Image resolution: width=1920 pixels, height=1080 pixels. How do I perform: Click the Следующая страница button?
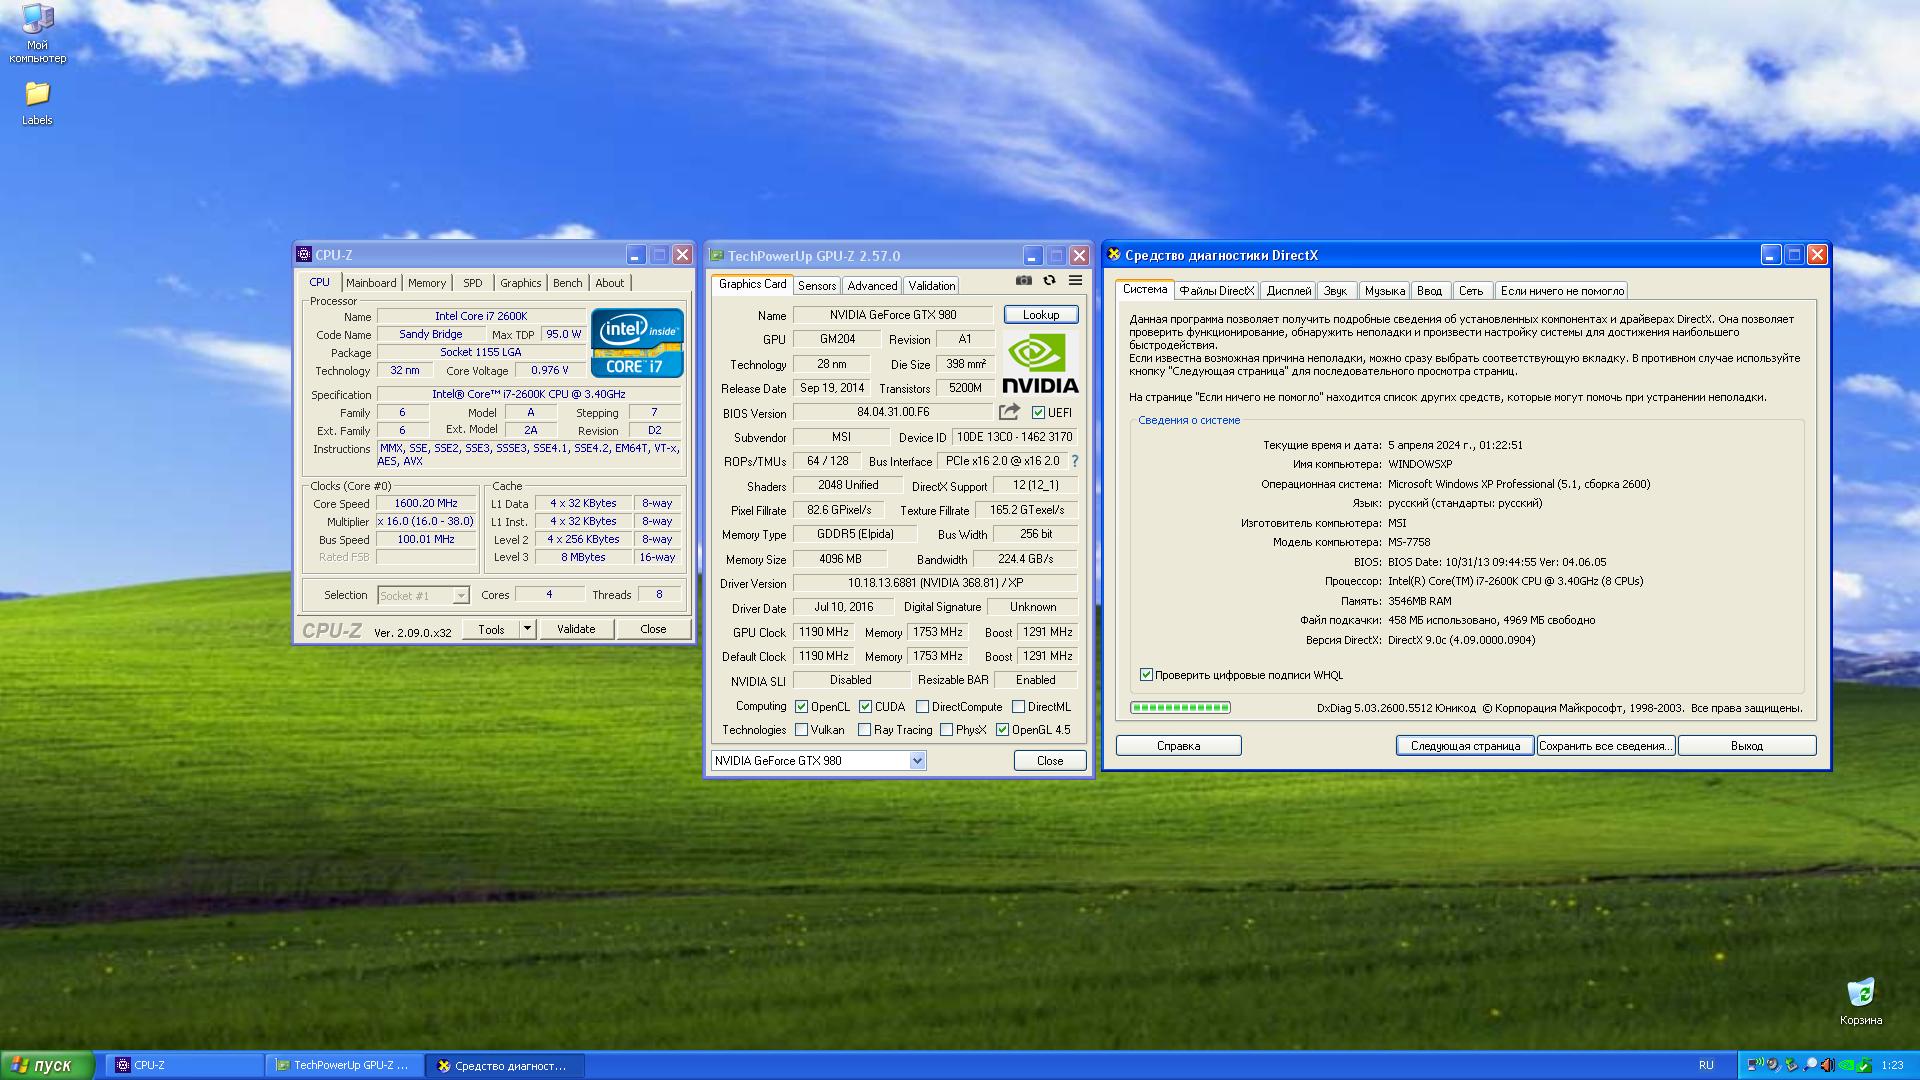(1464, 746)
